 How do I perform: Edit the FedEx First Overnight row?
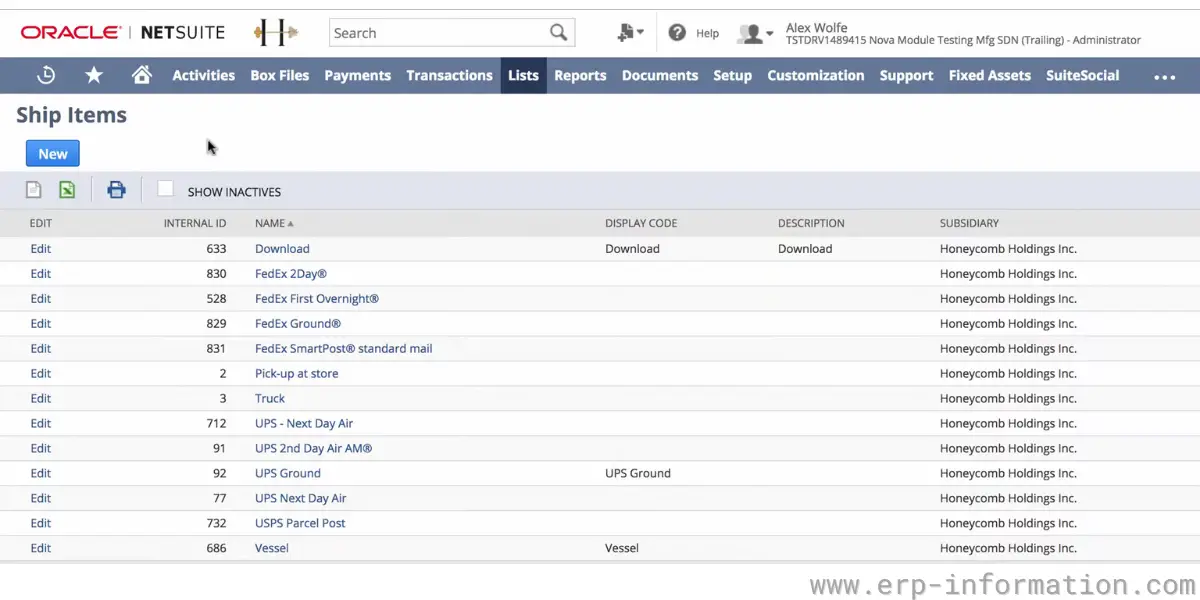40,299
